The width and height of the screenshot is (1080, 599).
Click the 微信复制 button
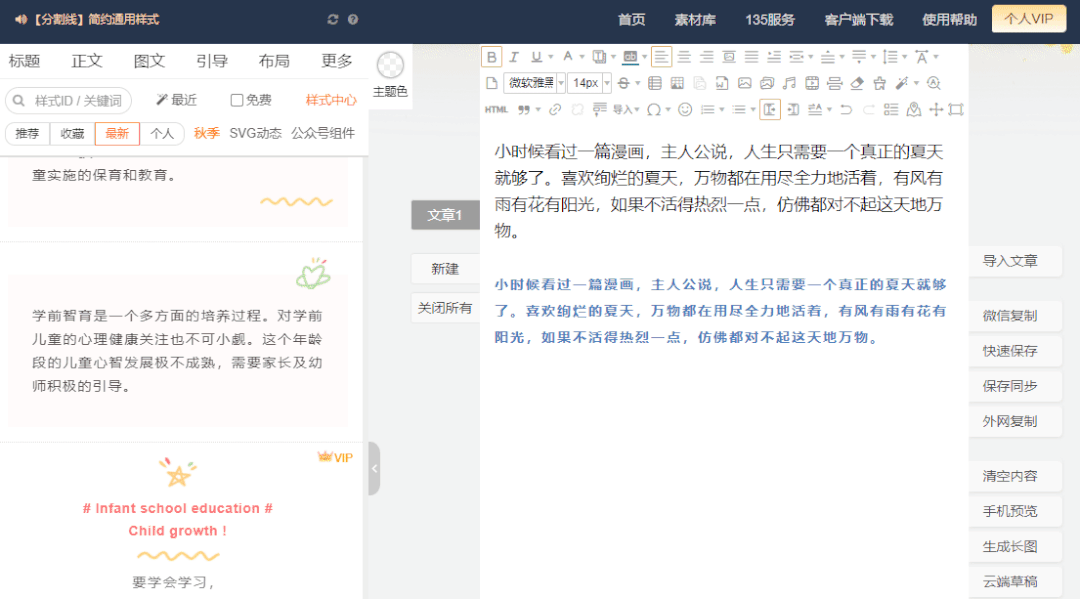[1009, 316]
